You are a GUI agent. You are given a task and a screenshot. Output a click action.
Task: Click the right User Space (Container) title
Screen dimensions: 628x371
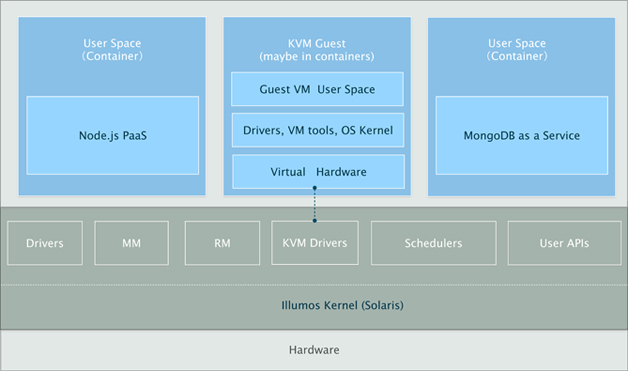coord(517,49)
